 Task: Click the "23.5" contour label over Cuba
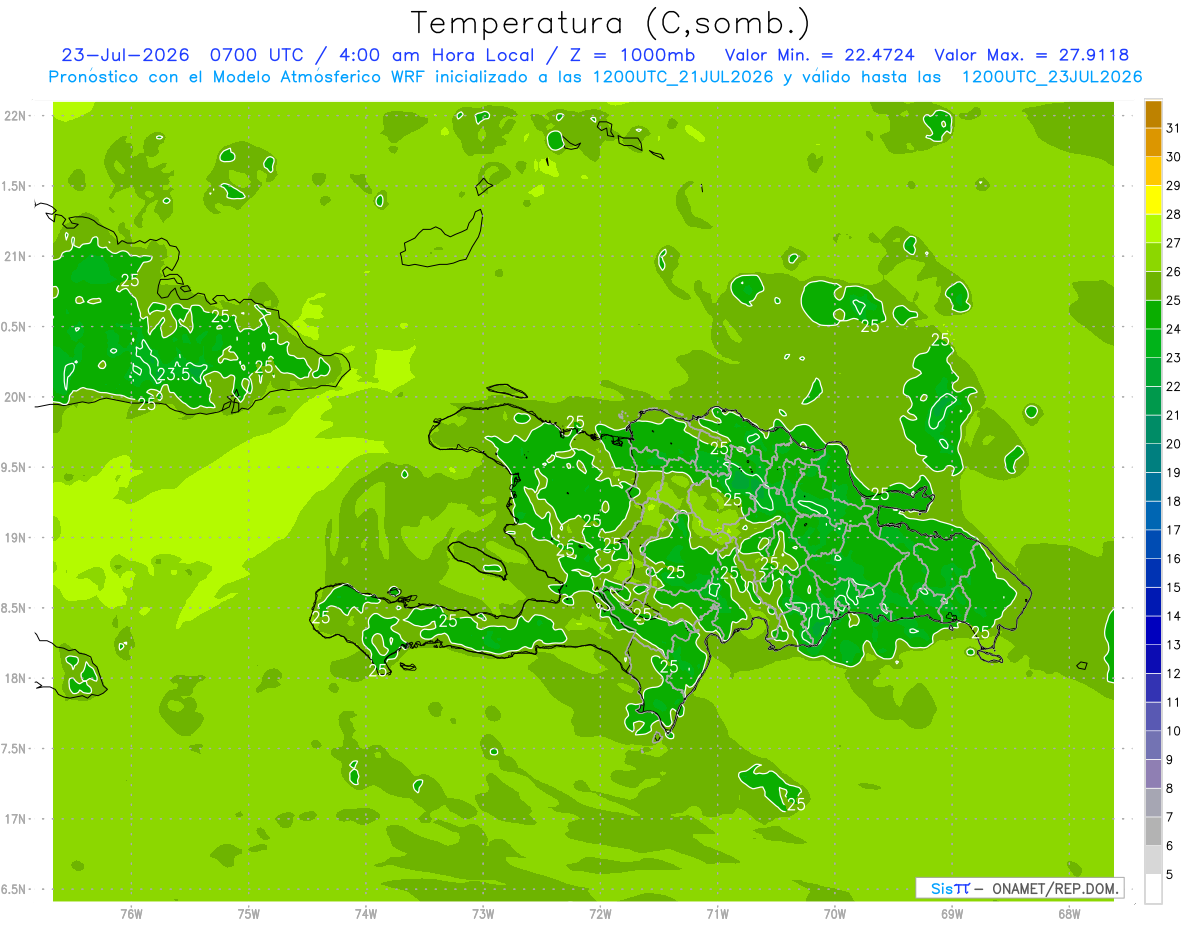click(173, 374)
